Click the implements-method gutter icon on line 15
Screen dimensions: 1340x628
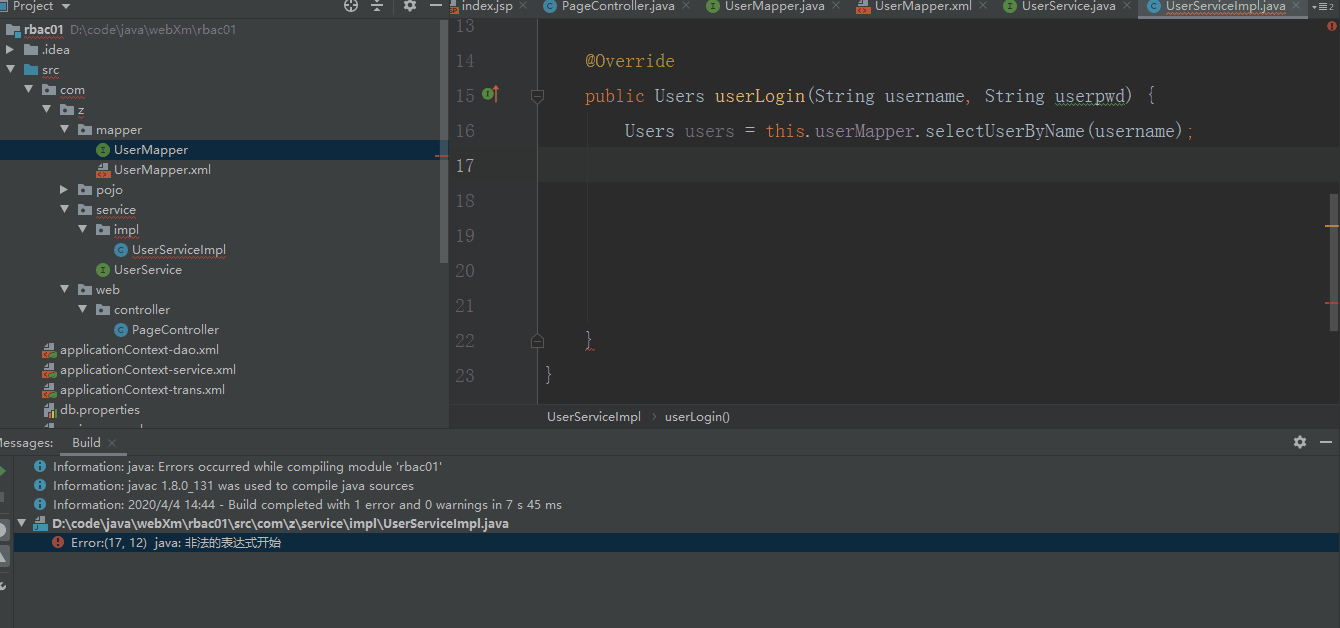[x=490, y=94]
